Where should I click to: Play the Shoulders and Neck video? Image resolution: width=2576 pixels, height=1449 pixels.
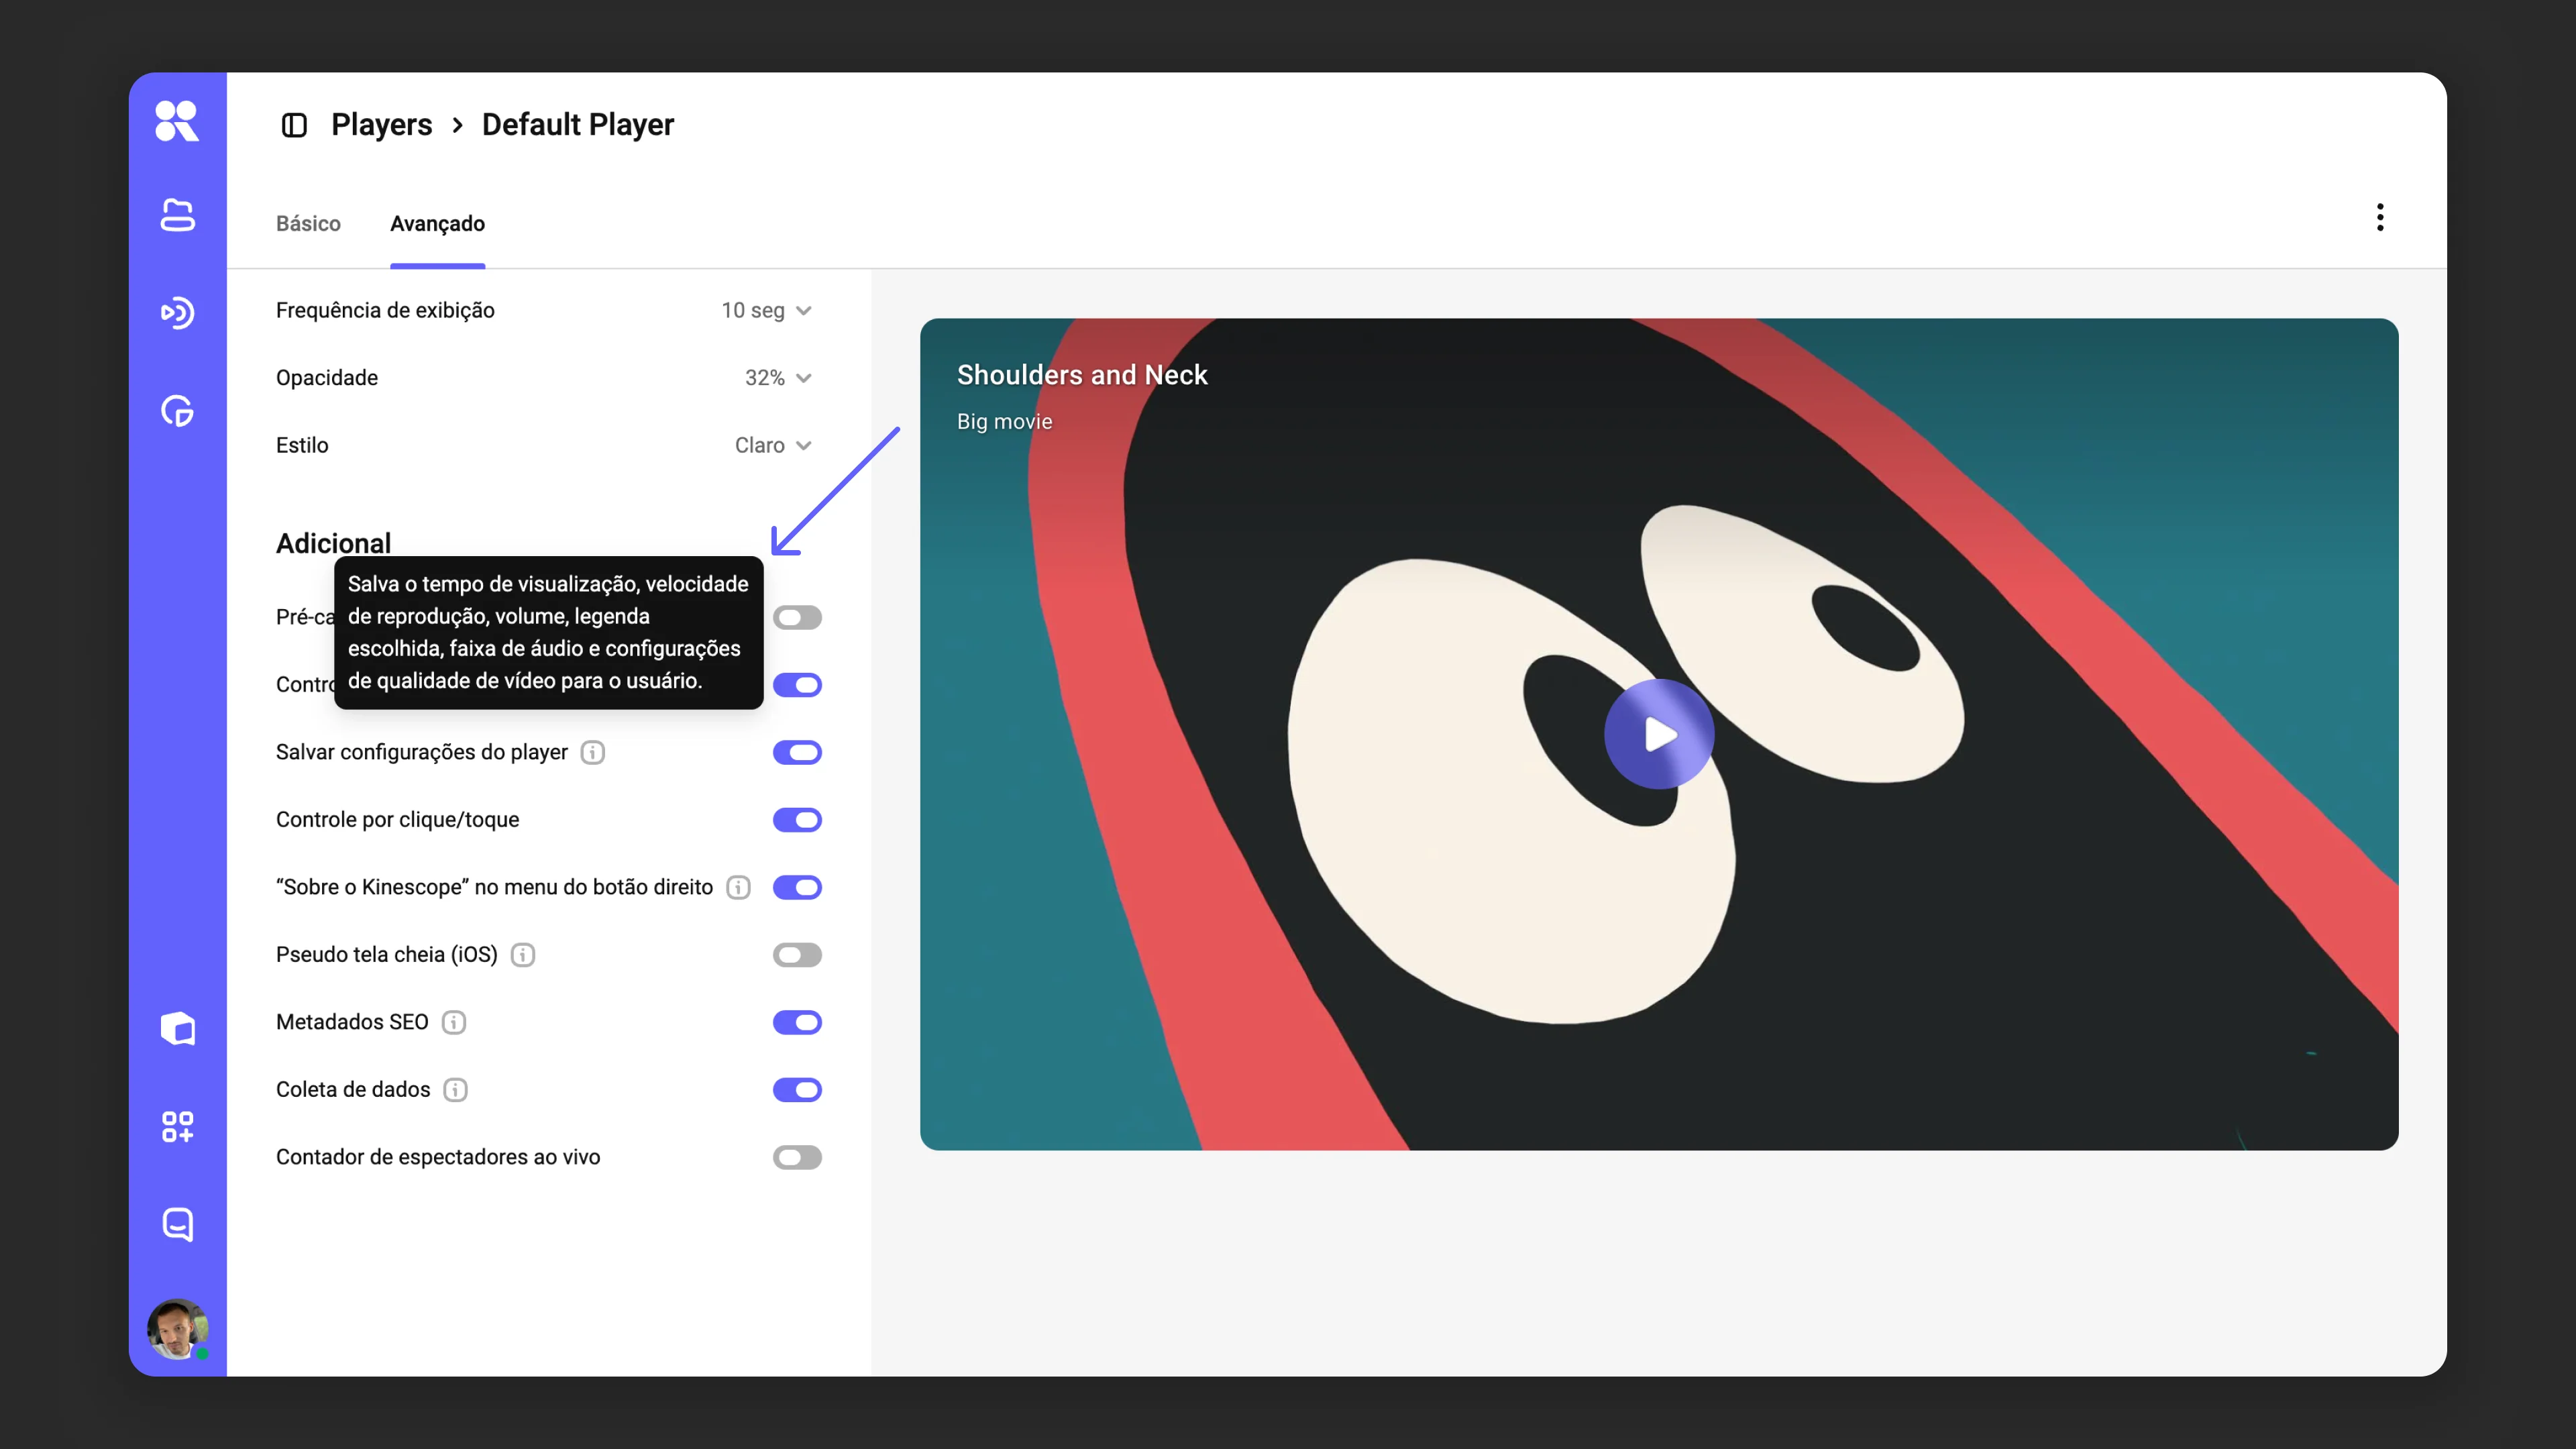(x=1659, y=734)
